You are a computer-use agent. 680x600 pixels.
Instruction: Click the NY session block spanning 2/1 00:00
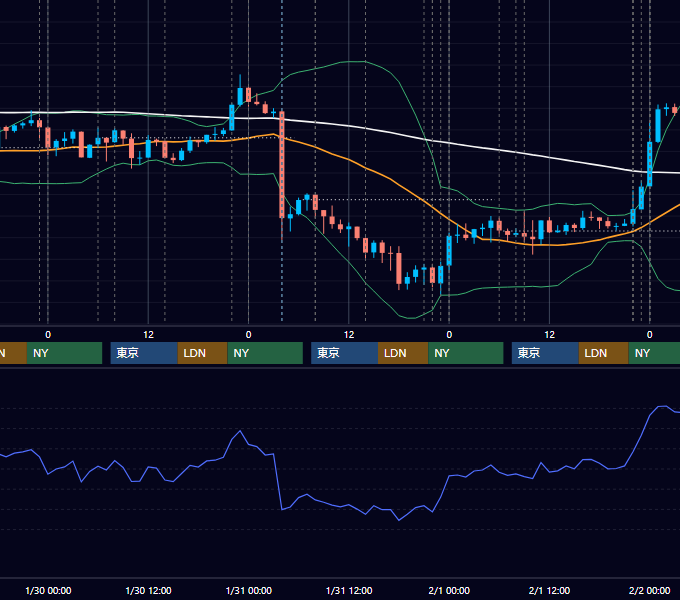[x=466, y=353]
